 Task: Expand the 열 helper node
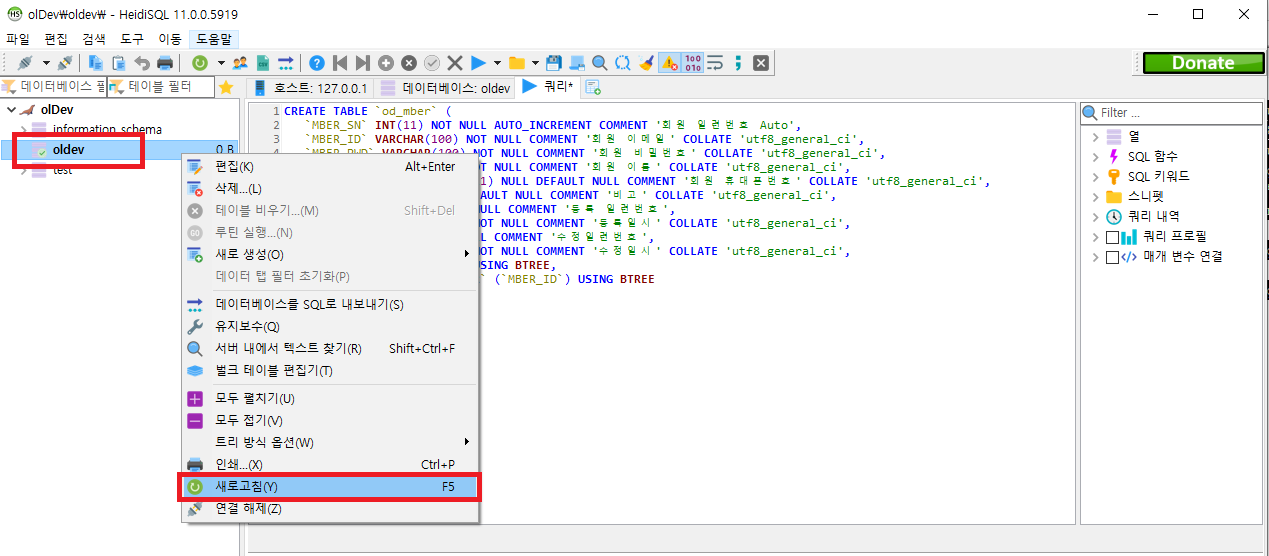pyautogui.click(x=1095, y=136)
